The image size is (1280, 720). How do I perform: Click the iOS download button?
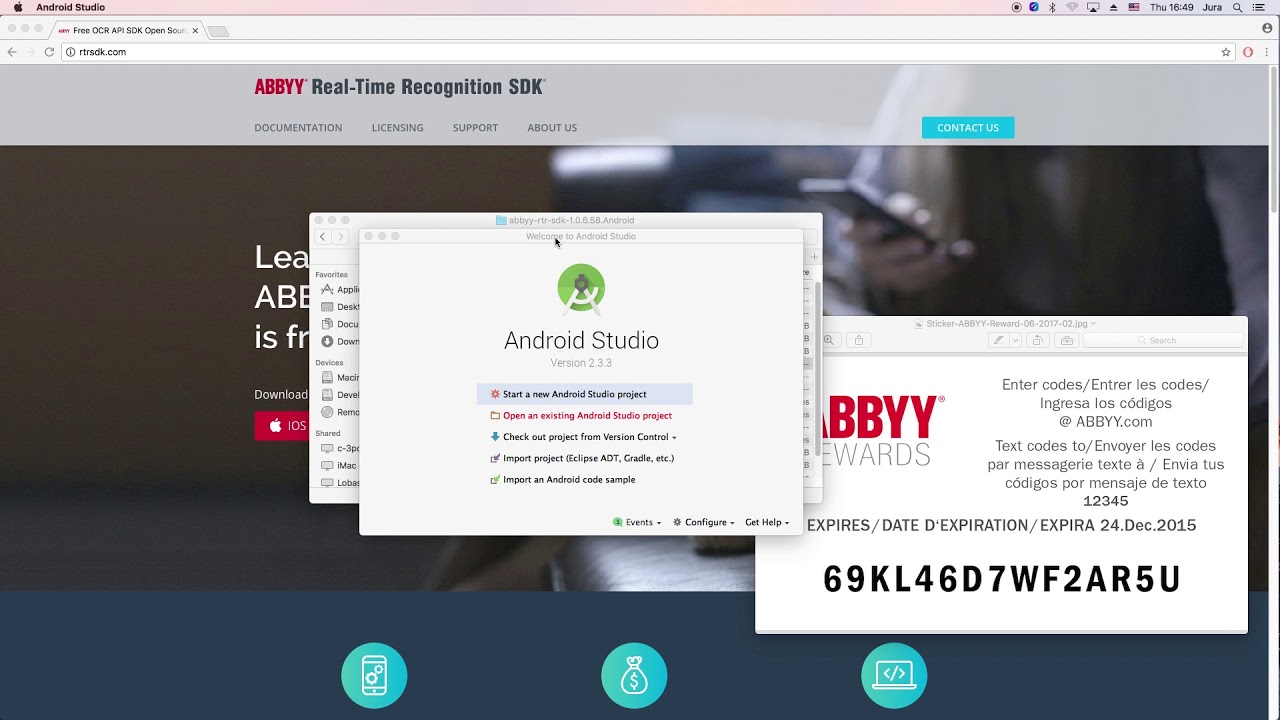[284, 426]
